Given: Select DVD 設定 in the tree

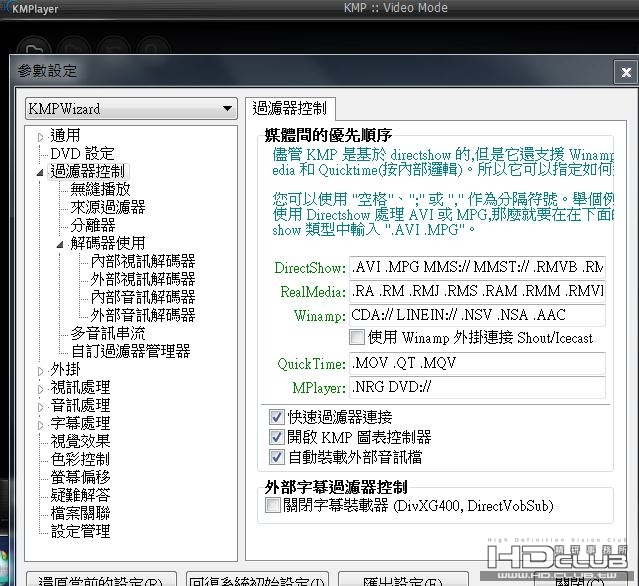Looking at the screenshot, I should (82, 154).
